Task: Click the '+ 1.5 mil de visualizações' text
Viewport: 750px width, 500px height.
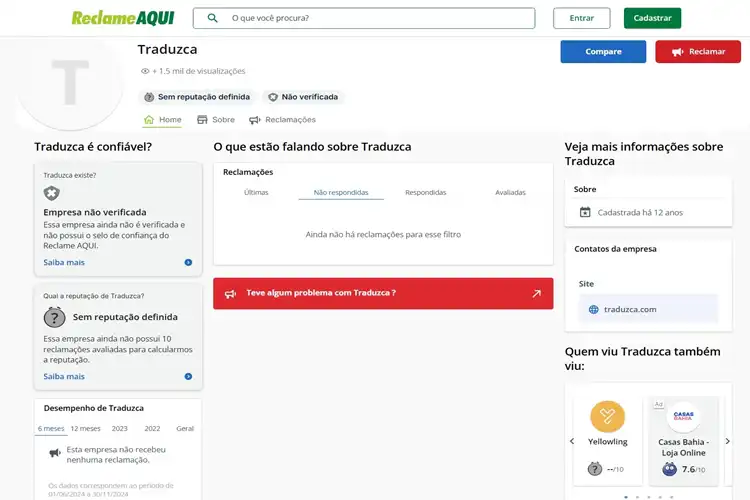Action: [x=199, y=71]
